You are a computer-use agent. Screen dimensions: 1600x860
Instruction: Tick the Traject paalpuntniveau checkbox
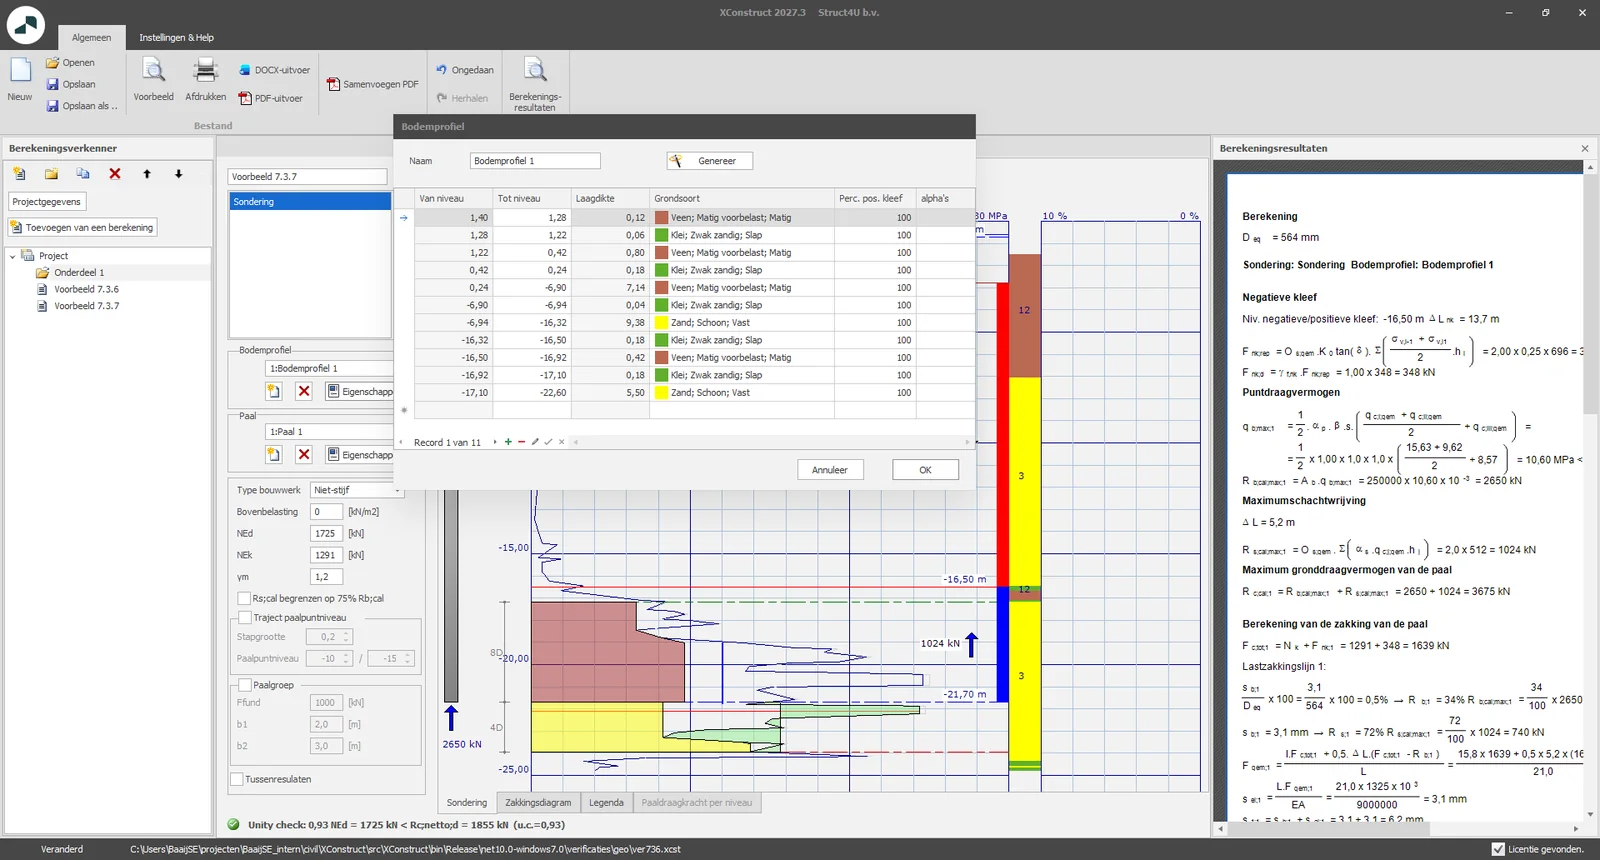[244, 618]
